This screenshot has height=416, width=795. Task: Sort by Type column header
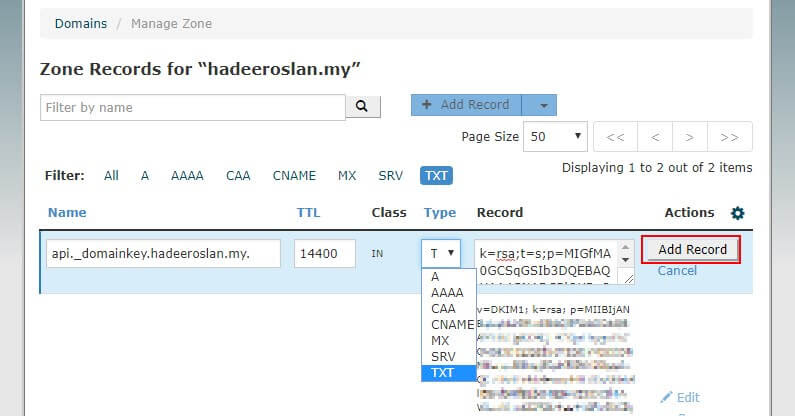click(440, 213)
